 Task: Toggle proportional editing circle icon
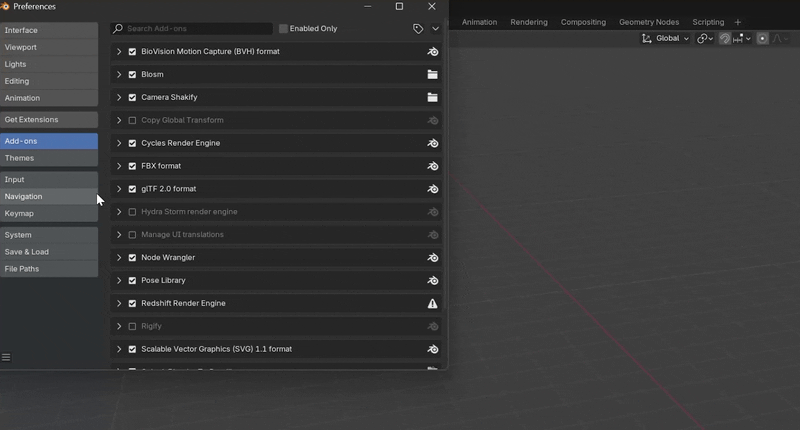point(762,38)
